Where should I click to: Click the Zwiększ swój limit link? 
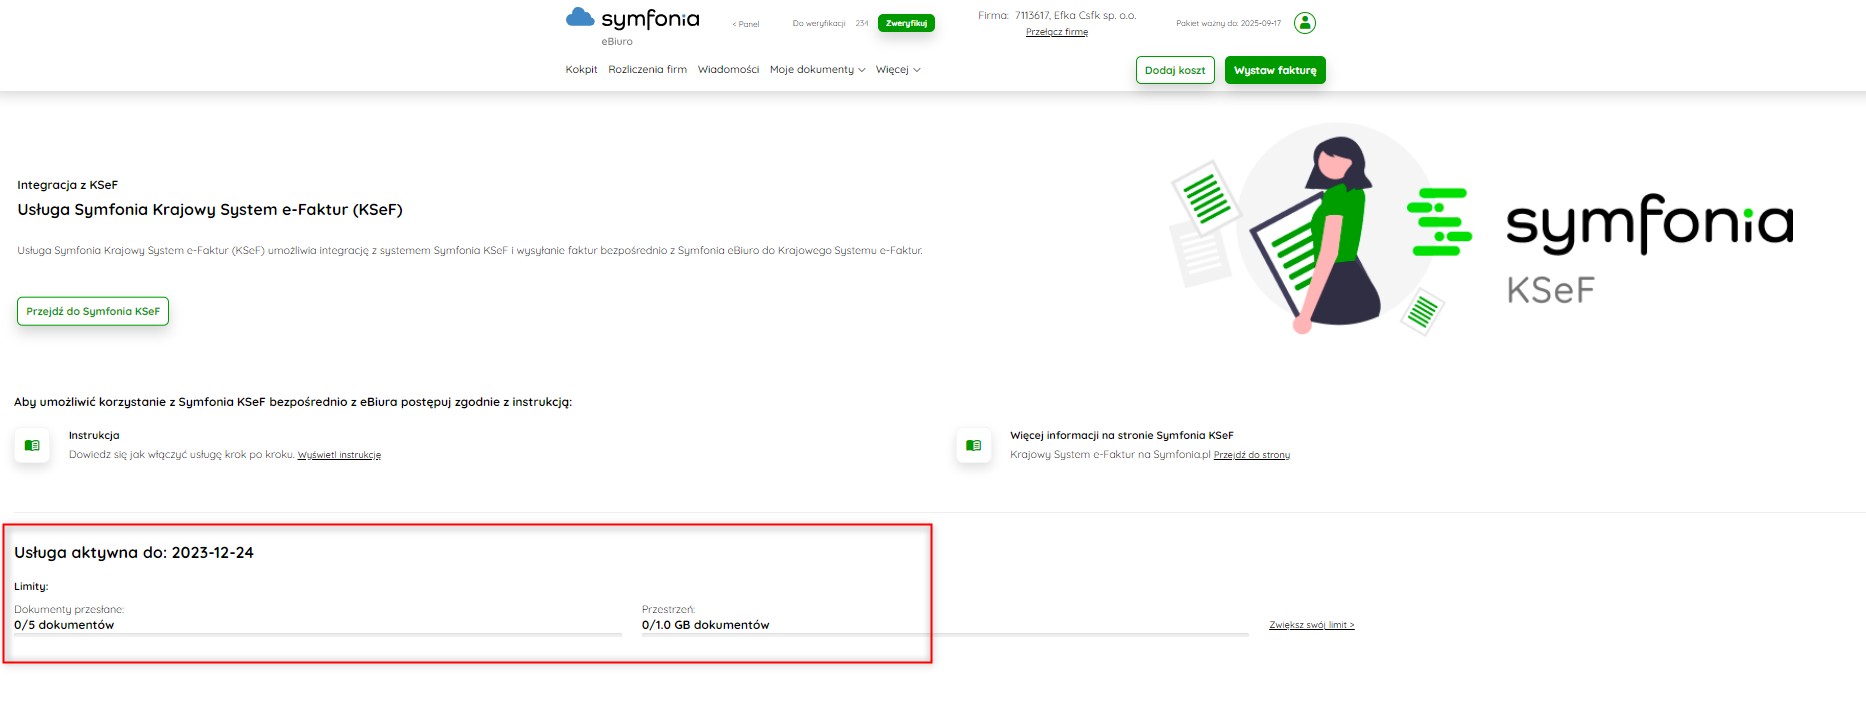click(x=1311, y=625)
